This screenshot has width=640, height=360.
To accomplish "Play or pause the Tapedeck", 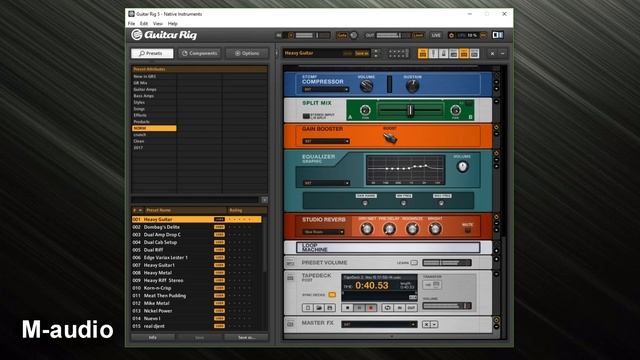I will tap(359, 308).
